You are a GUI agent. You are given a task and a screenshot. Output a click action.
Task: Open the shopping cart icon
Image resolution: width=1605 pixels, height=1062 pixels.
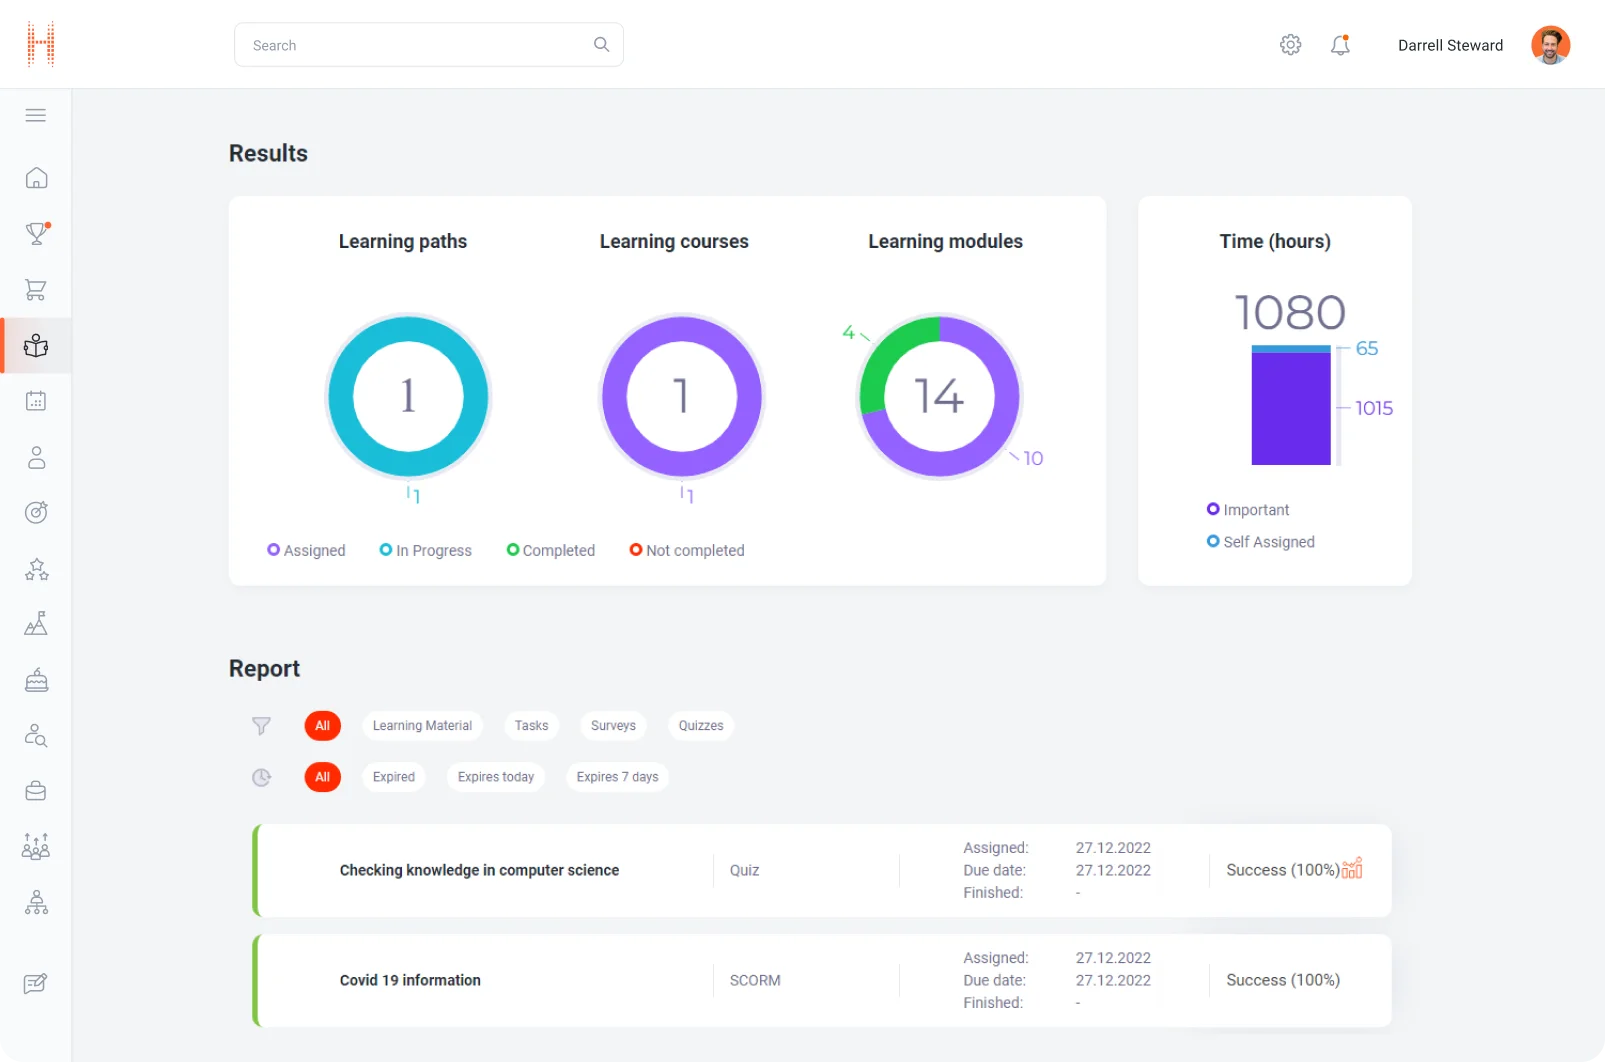pos(36,290)
